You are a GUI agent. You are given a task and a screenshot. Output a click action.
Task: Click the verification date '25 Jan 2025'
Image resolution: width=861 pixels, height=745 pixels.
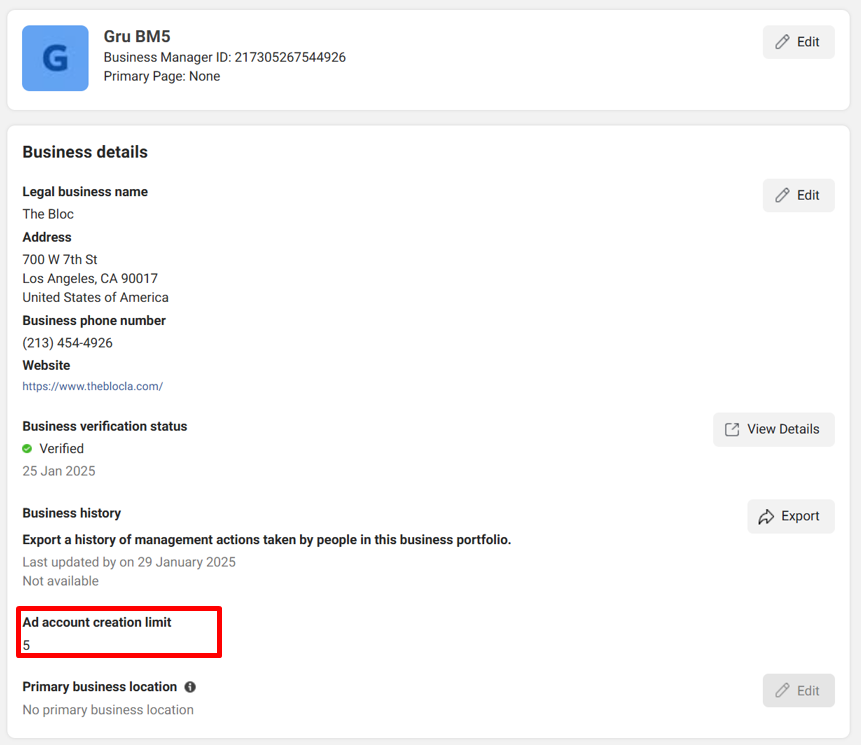(x=59, y=471)
